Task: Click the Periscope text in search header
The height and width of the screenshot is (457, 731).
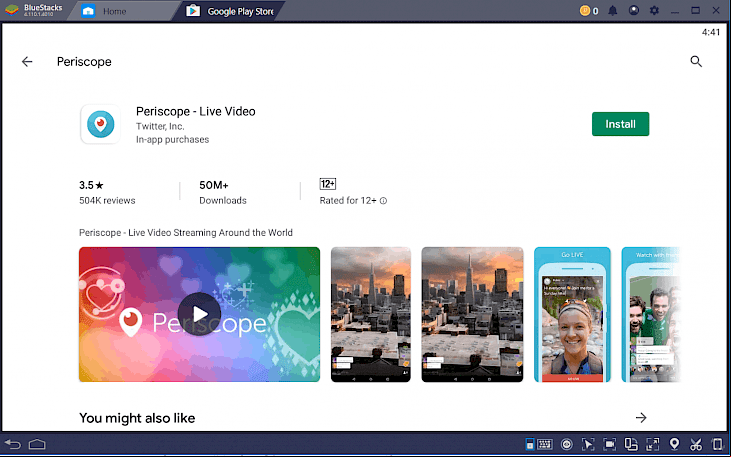Action: pos(84,62)
